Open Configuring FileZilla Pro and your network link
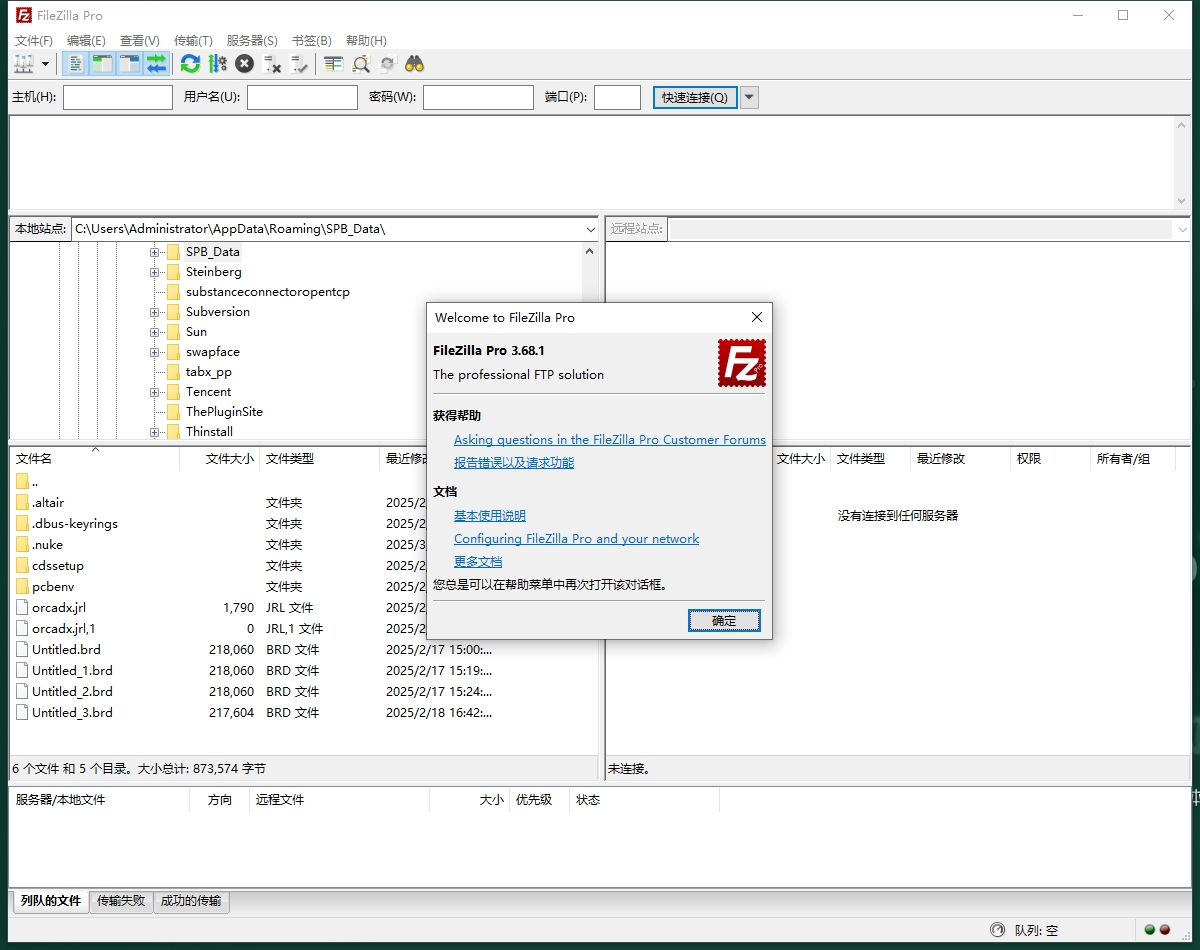The image size is (1200, 950). (576, 539)
